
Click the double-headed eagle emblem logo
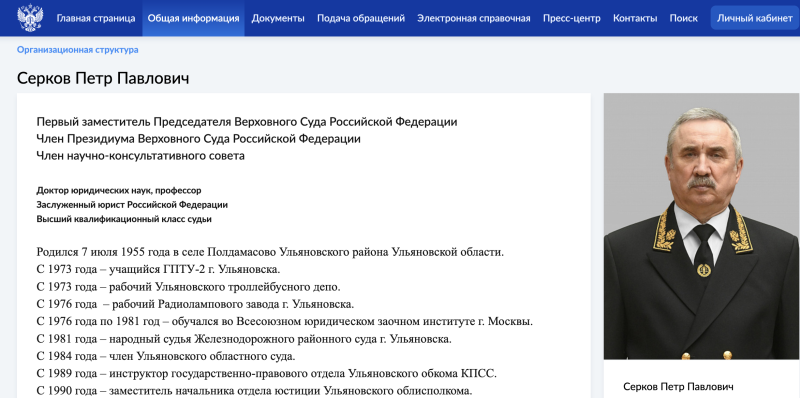[x=30, y=18]
